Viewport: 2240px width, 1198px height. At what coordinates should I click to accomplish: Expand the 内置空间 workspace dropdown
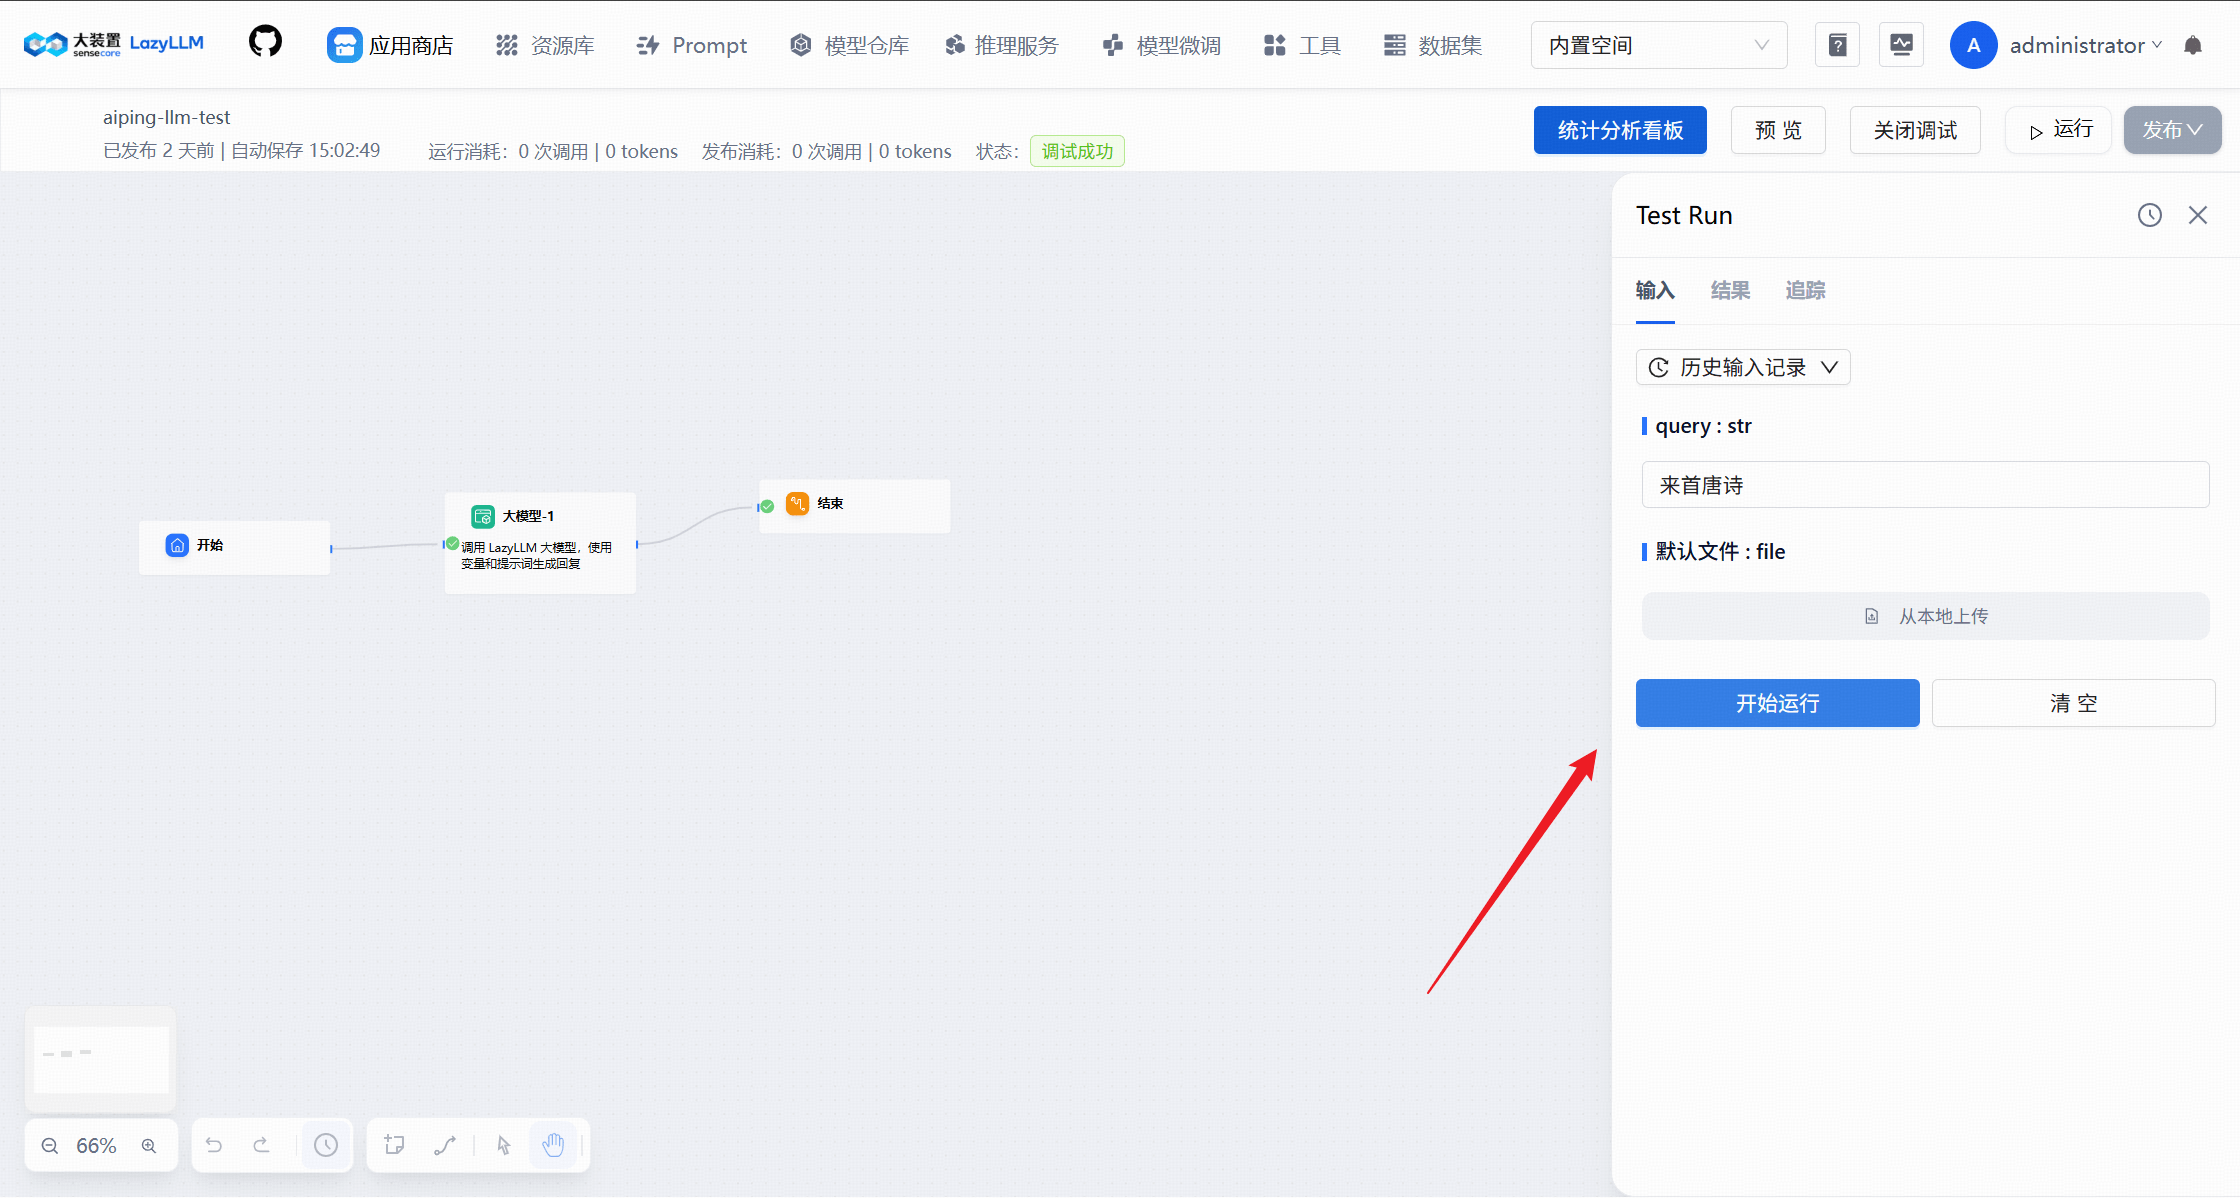click(x=1659, y=45)
